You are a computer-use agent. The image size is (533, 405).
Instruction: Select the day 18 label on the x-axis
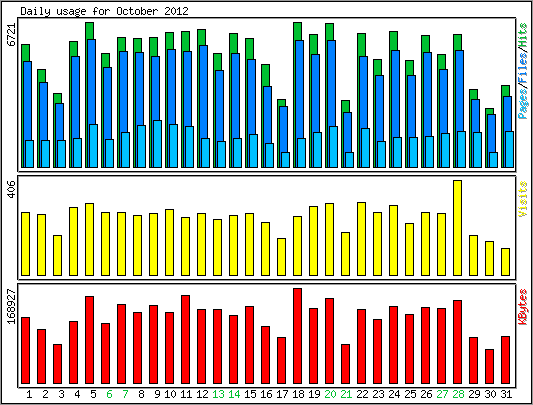(298, 394)
